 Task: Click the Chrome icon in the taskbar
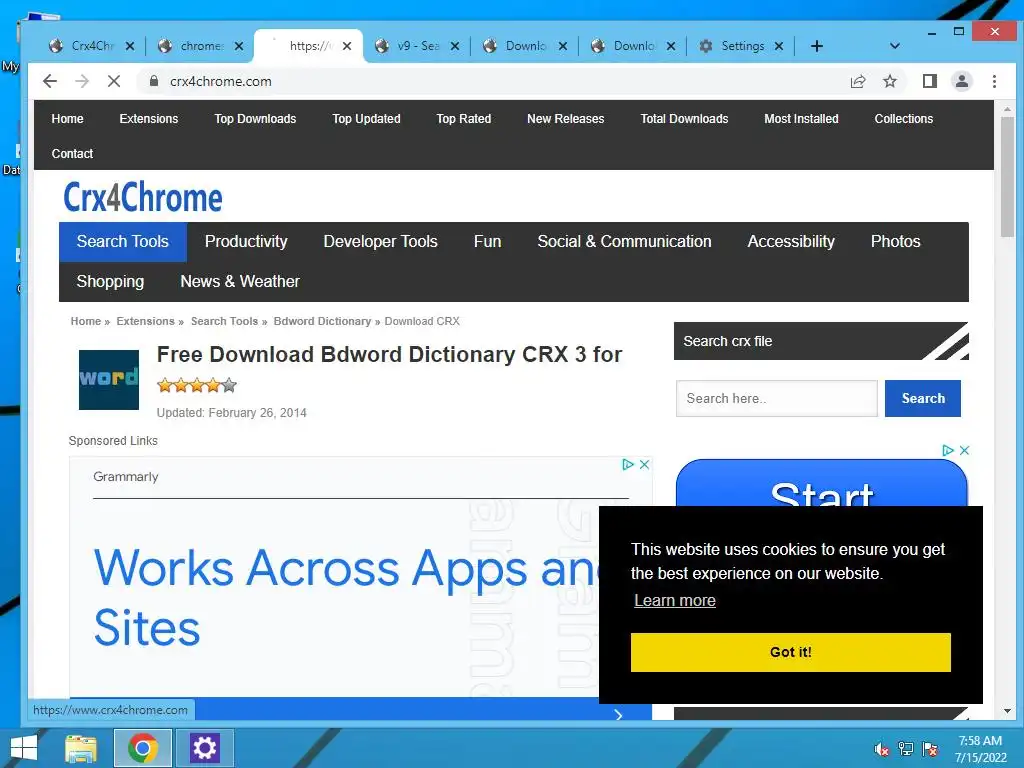click(x=142, y=748)
